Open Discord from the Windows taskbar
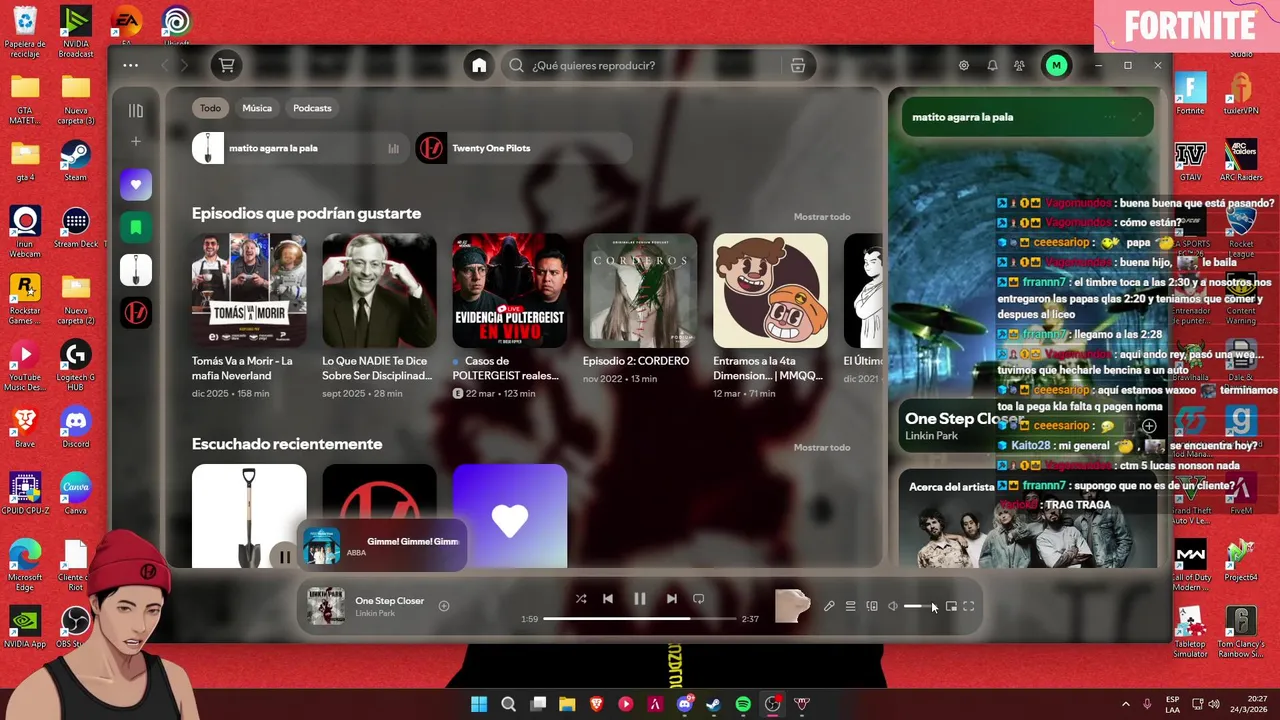The height and width of the screenshot is (720, 1280). click(684, 704)
